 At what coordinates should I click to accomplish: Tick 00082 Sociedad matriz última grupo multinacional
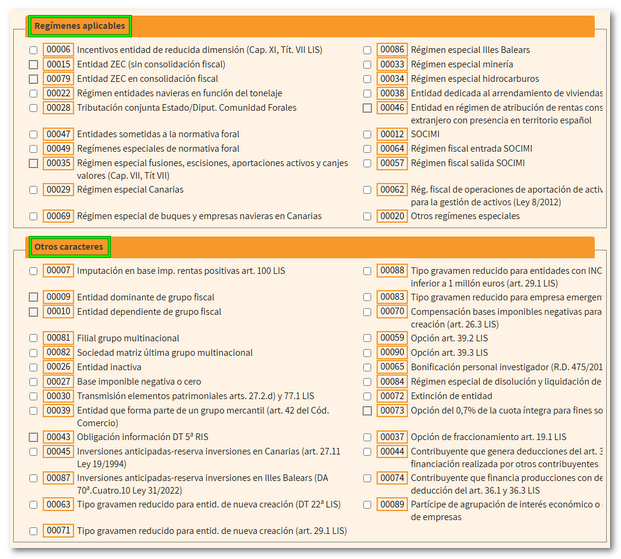point(33,353)
